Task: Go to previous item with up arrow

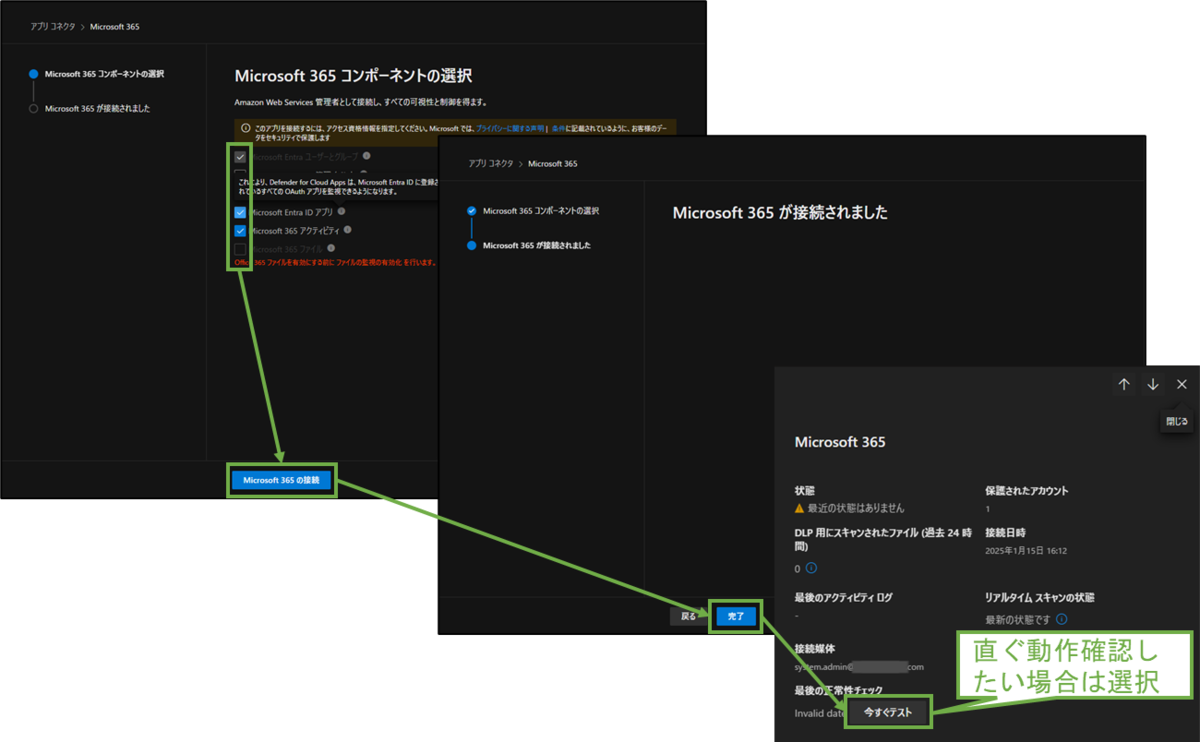Action: (x=1124, y=384)
